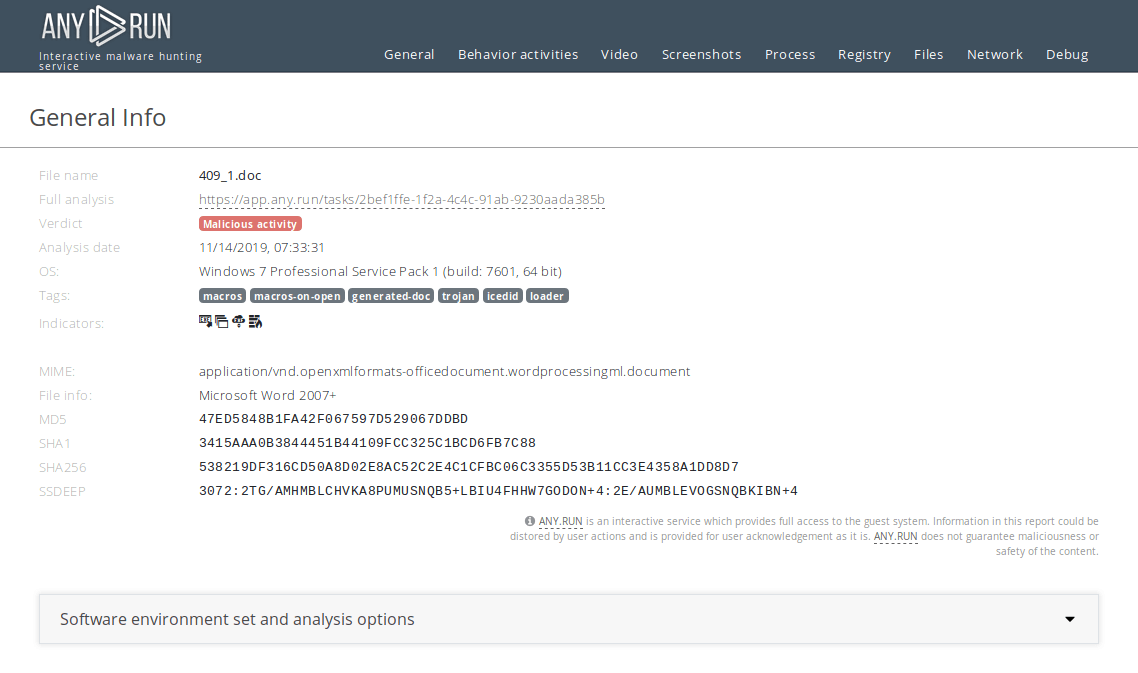Expand Software environment set and analysis options
1138x673 pixels.
[237, 619]
